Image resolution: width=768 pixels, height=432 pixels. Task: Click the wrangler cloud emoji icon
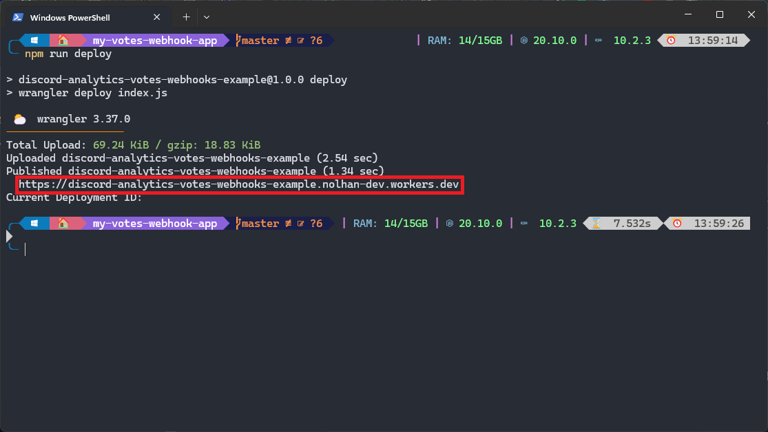click(20, 119)
